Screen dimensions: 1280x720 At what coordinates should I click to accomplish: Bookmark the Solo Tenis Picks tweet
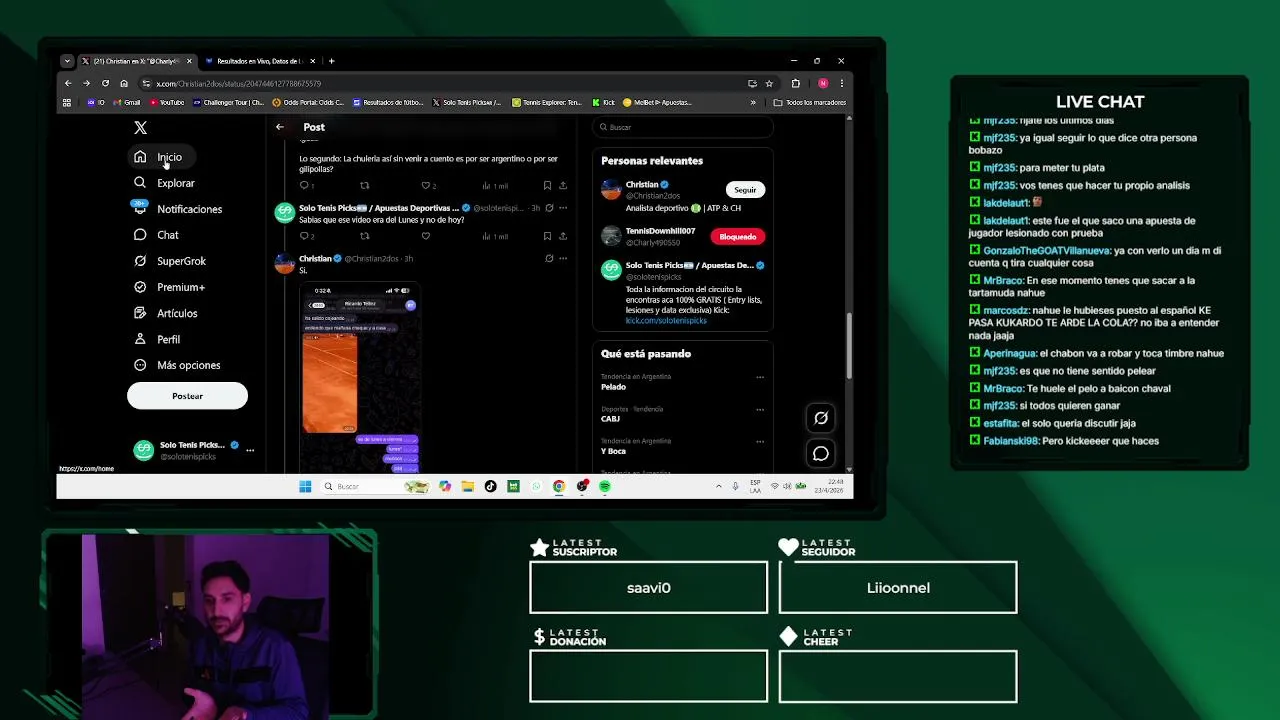pyautogui.click(x=547, y=236)
